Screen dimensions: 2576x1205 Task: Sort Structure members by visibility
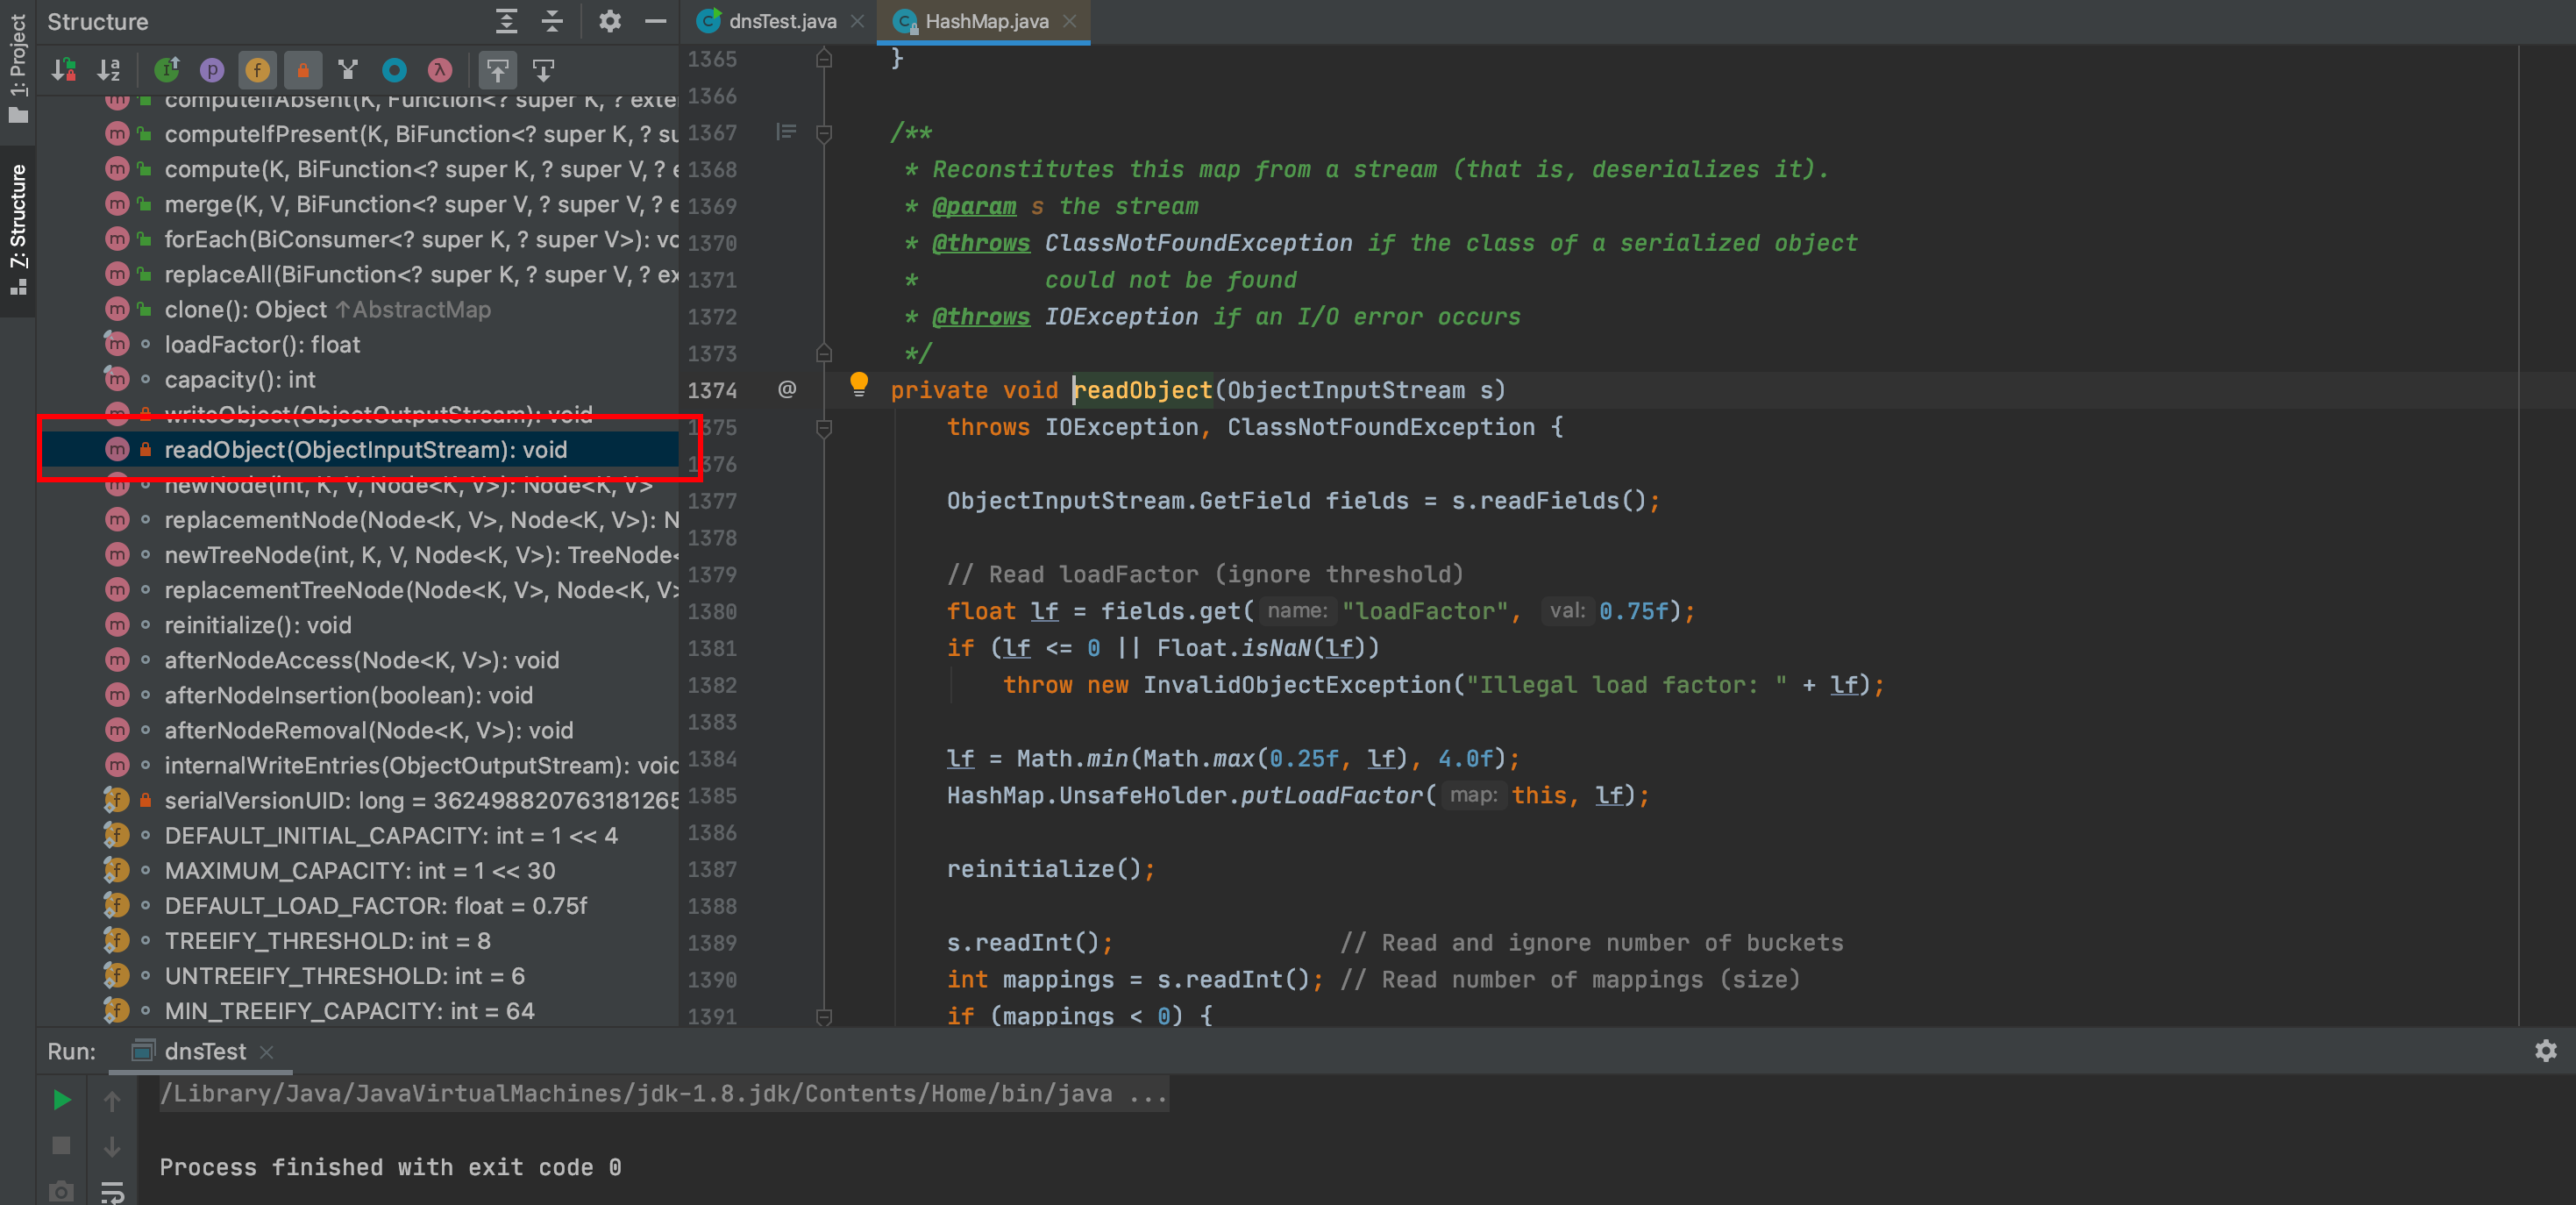click(64, 70)
